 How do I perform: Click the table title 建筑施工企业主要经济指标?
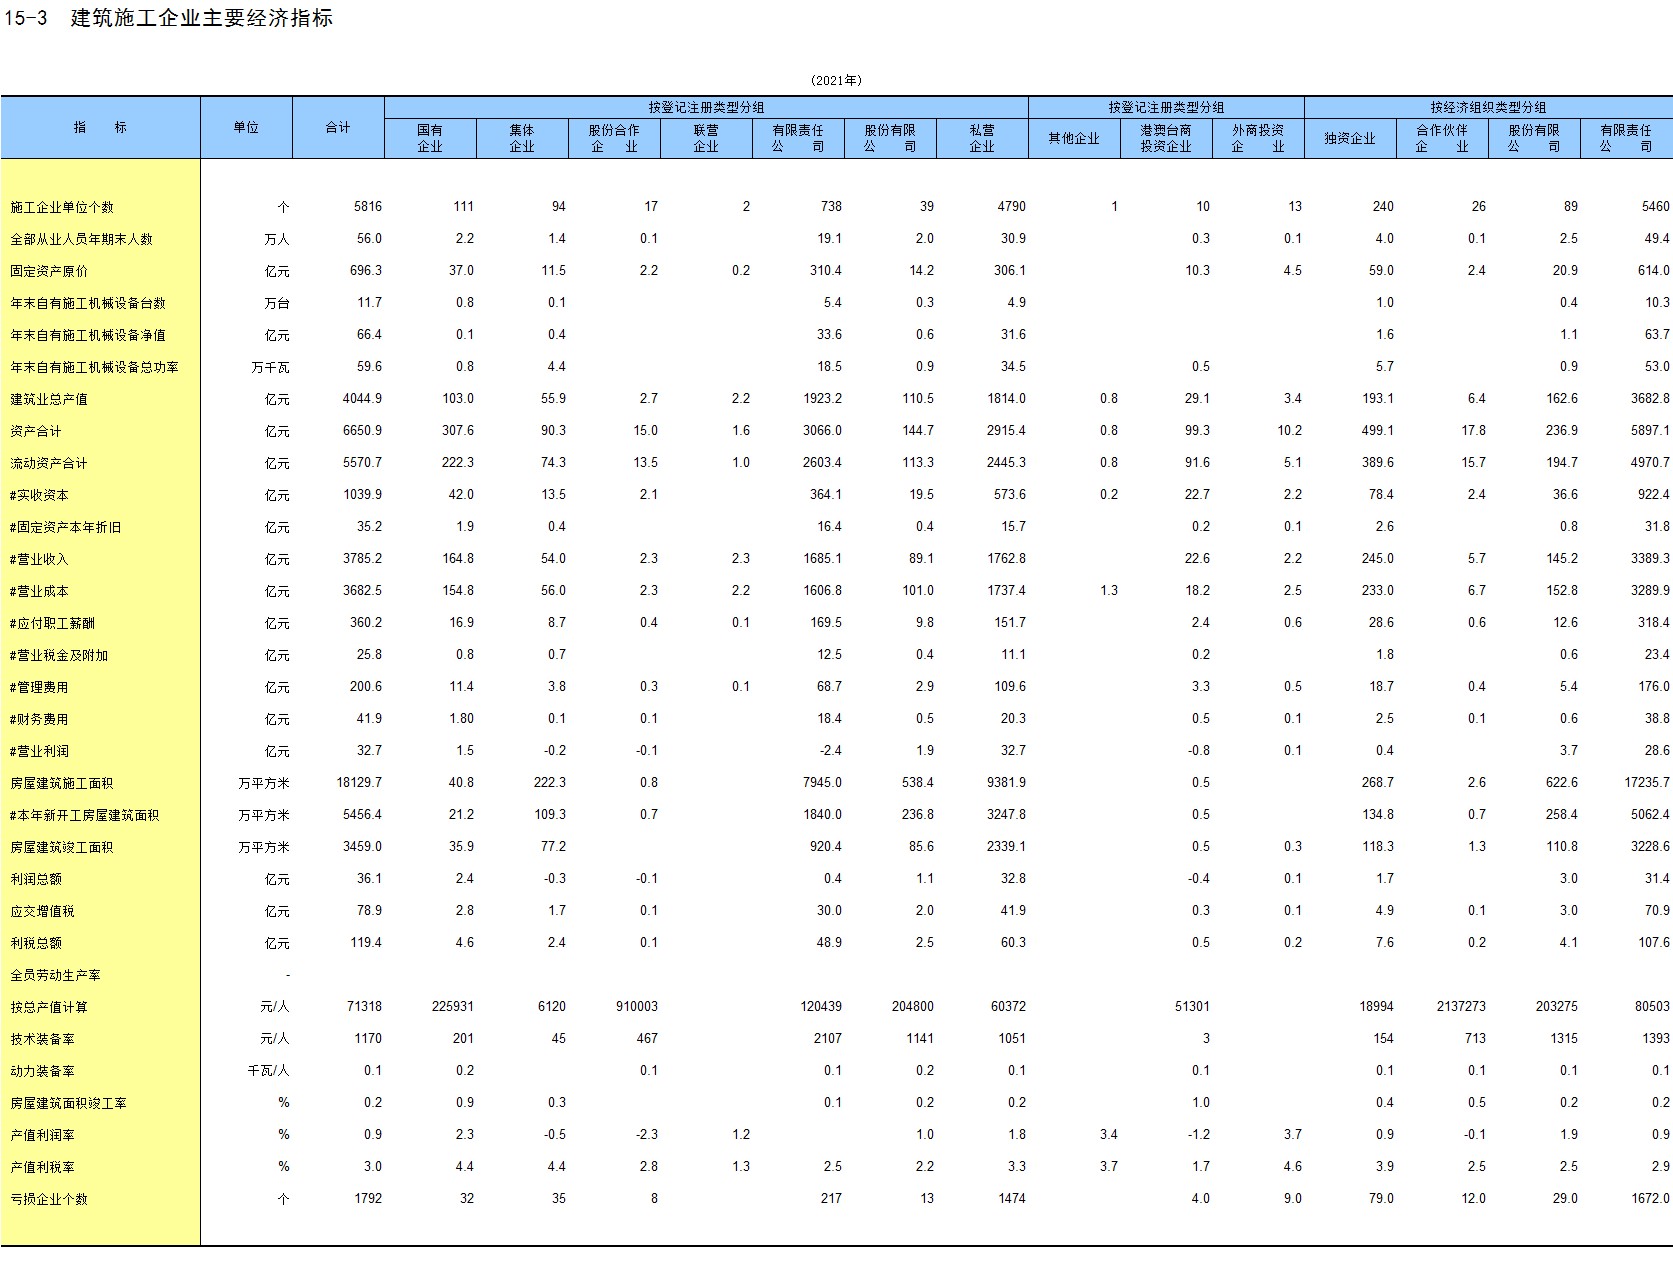[x=202, y=18]
